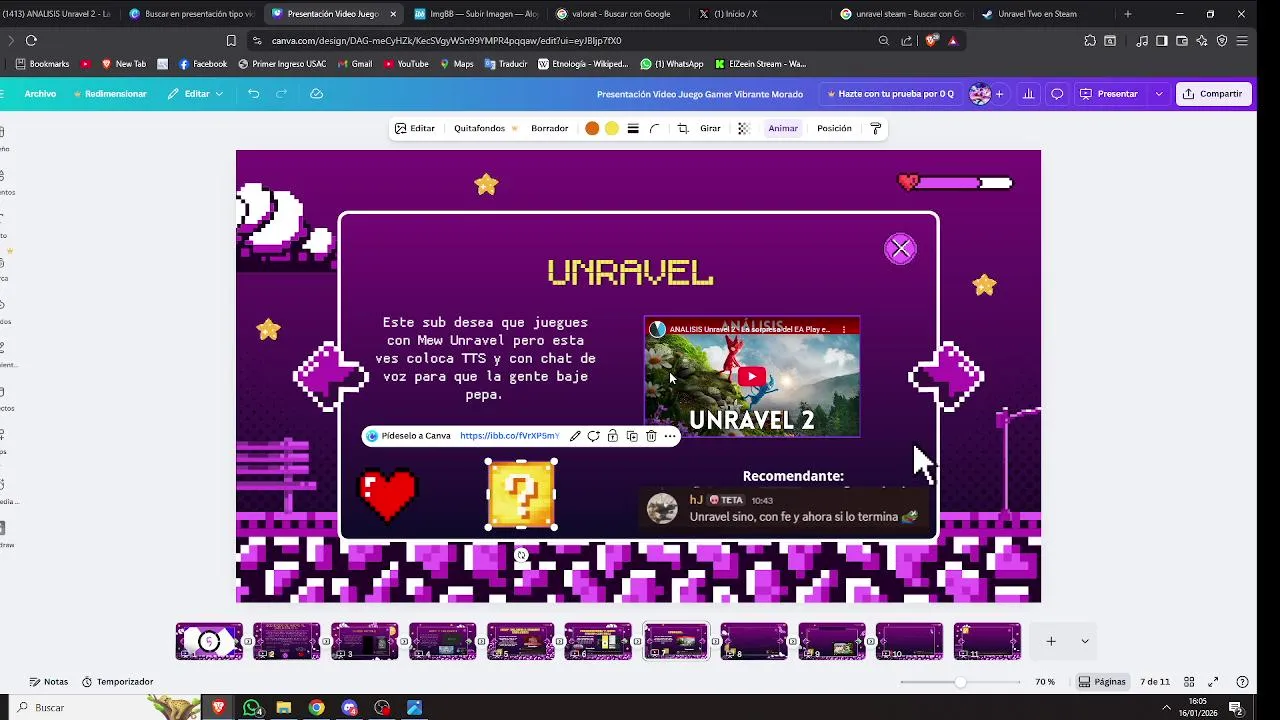Expand the Presentar options dropdown arrow
This screenshot has height=720, width=1280.
pyautogui.click(x=1159, y=94)
